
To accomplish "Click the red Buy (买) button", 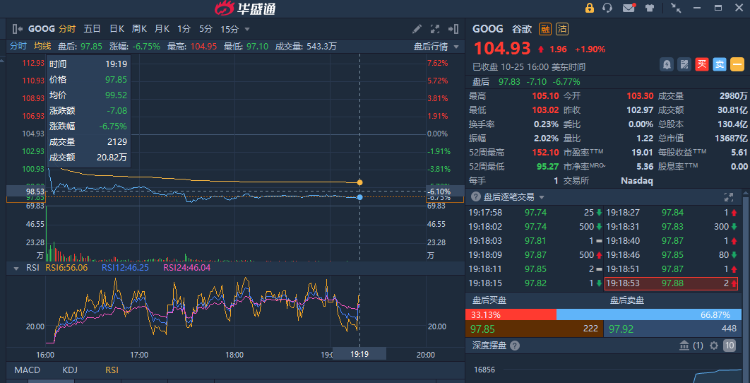I will coord(702,64).
